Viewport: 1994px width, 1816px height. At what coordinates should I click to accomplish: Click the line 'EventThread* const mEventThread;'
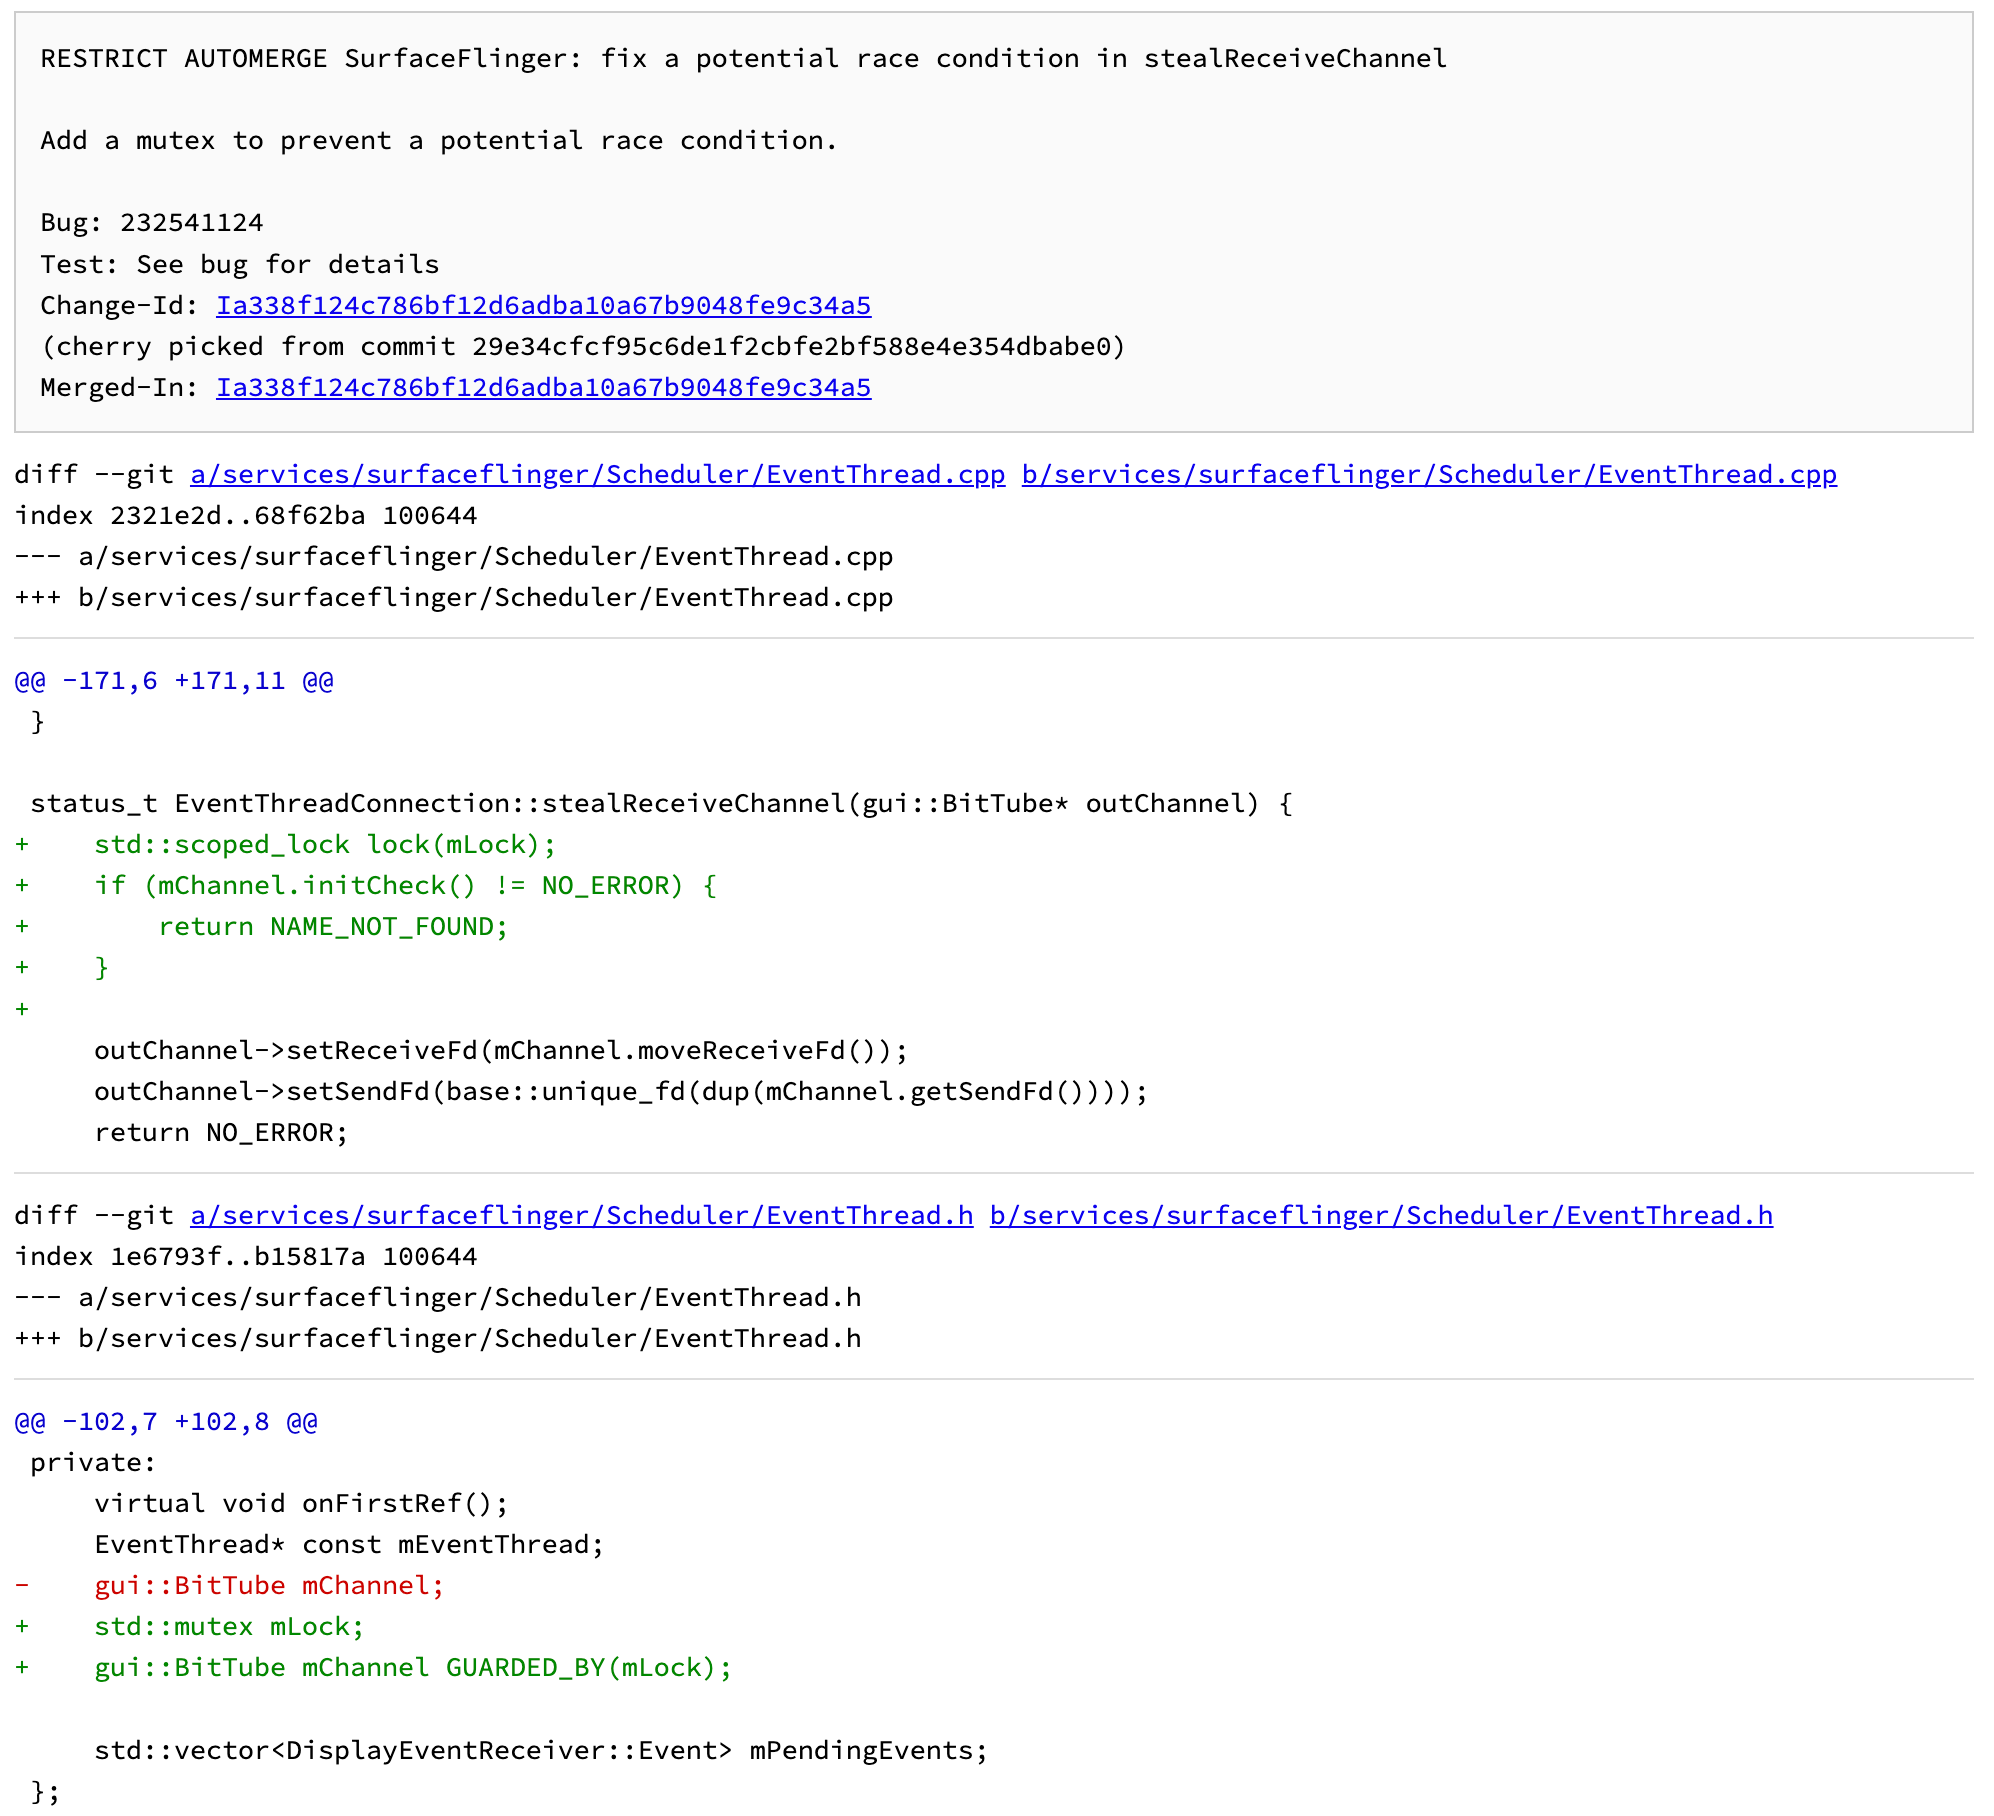349,1544
